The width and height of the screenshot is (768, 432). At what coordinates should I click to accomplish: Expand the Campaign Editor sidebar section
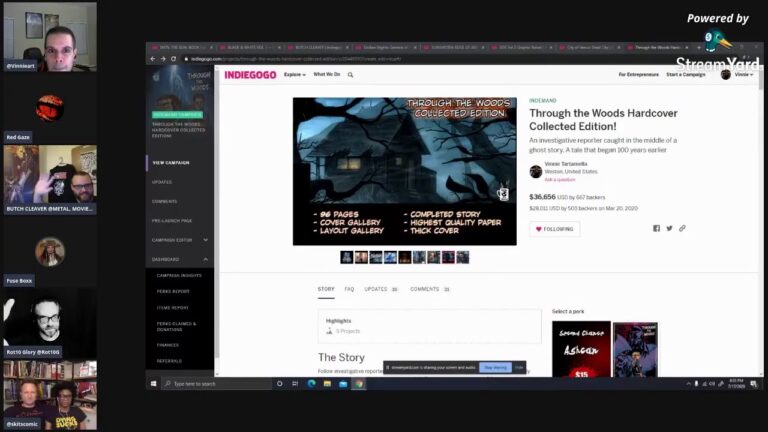205,240
